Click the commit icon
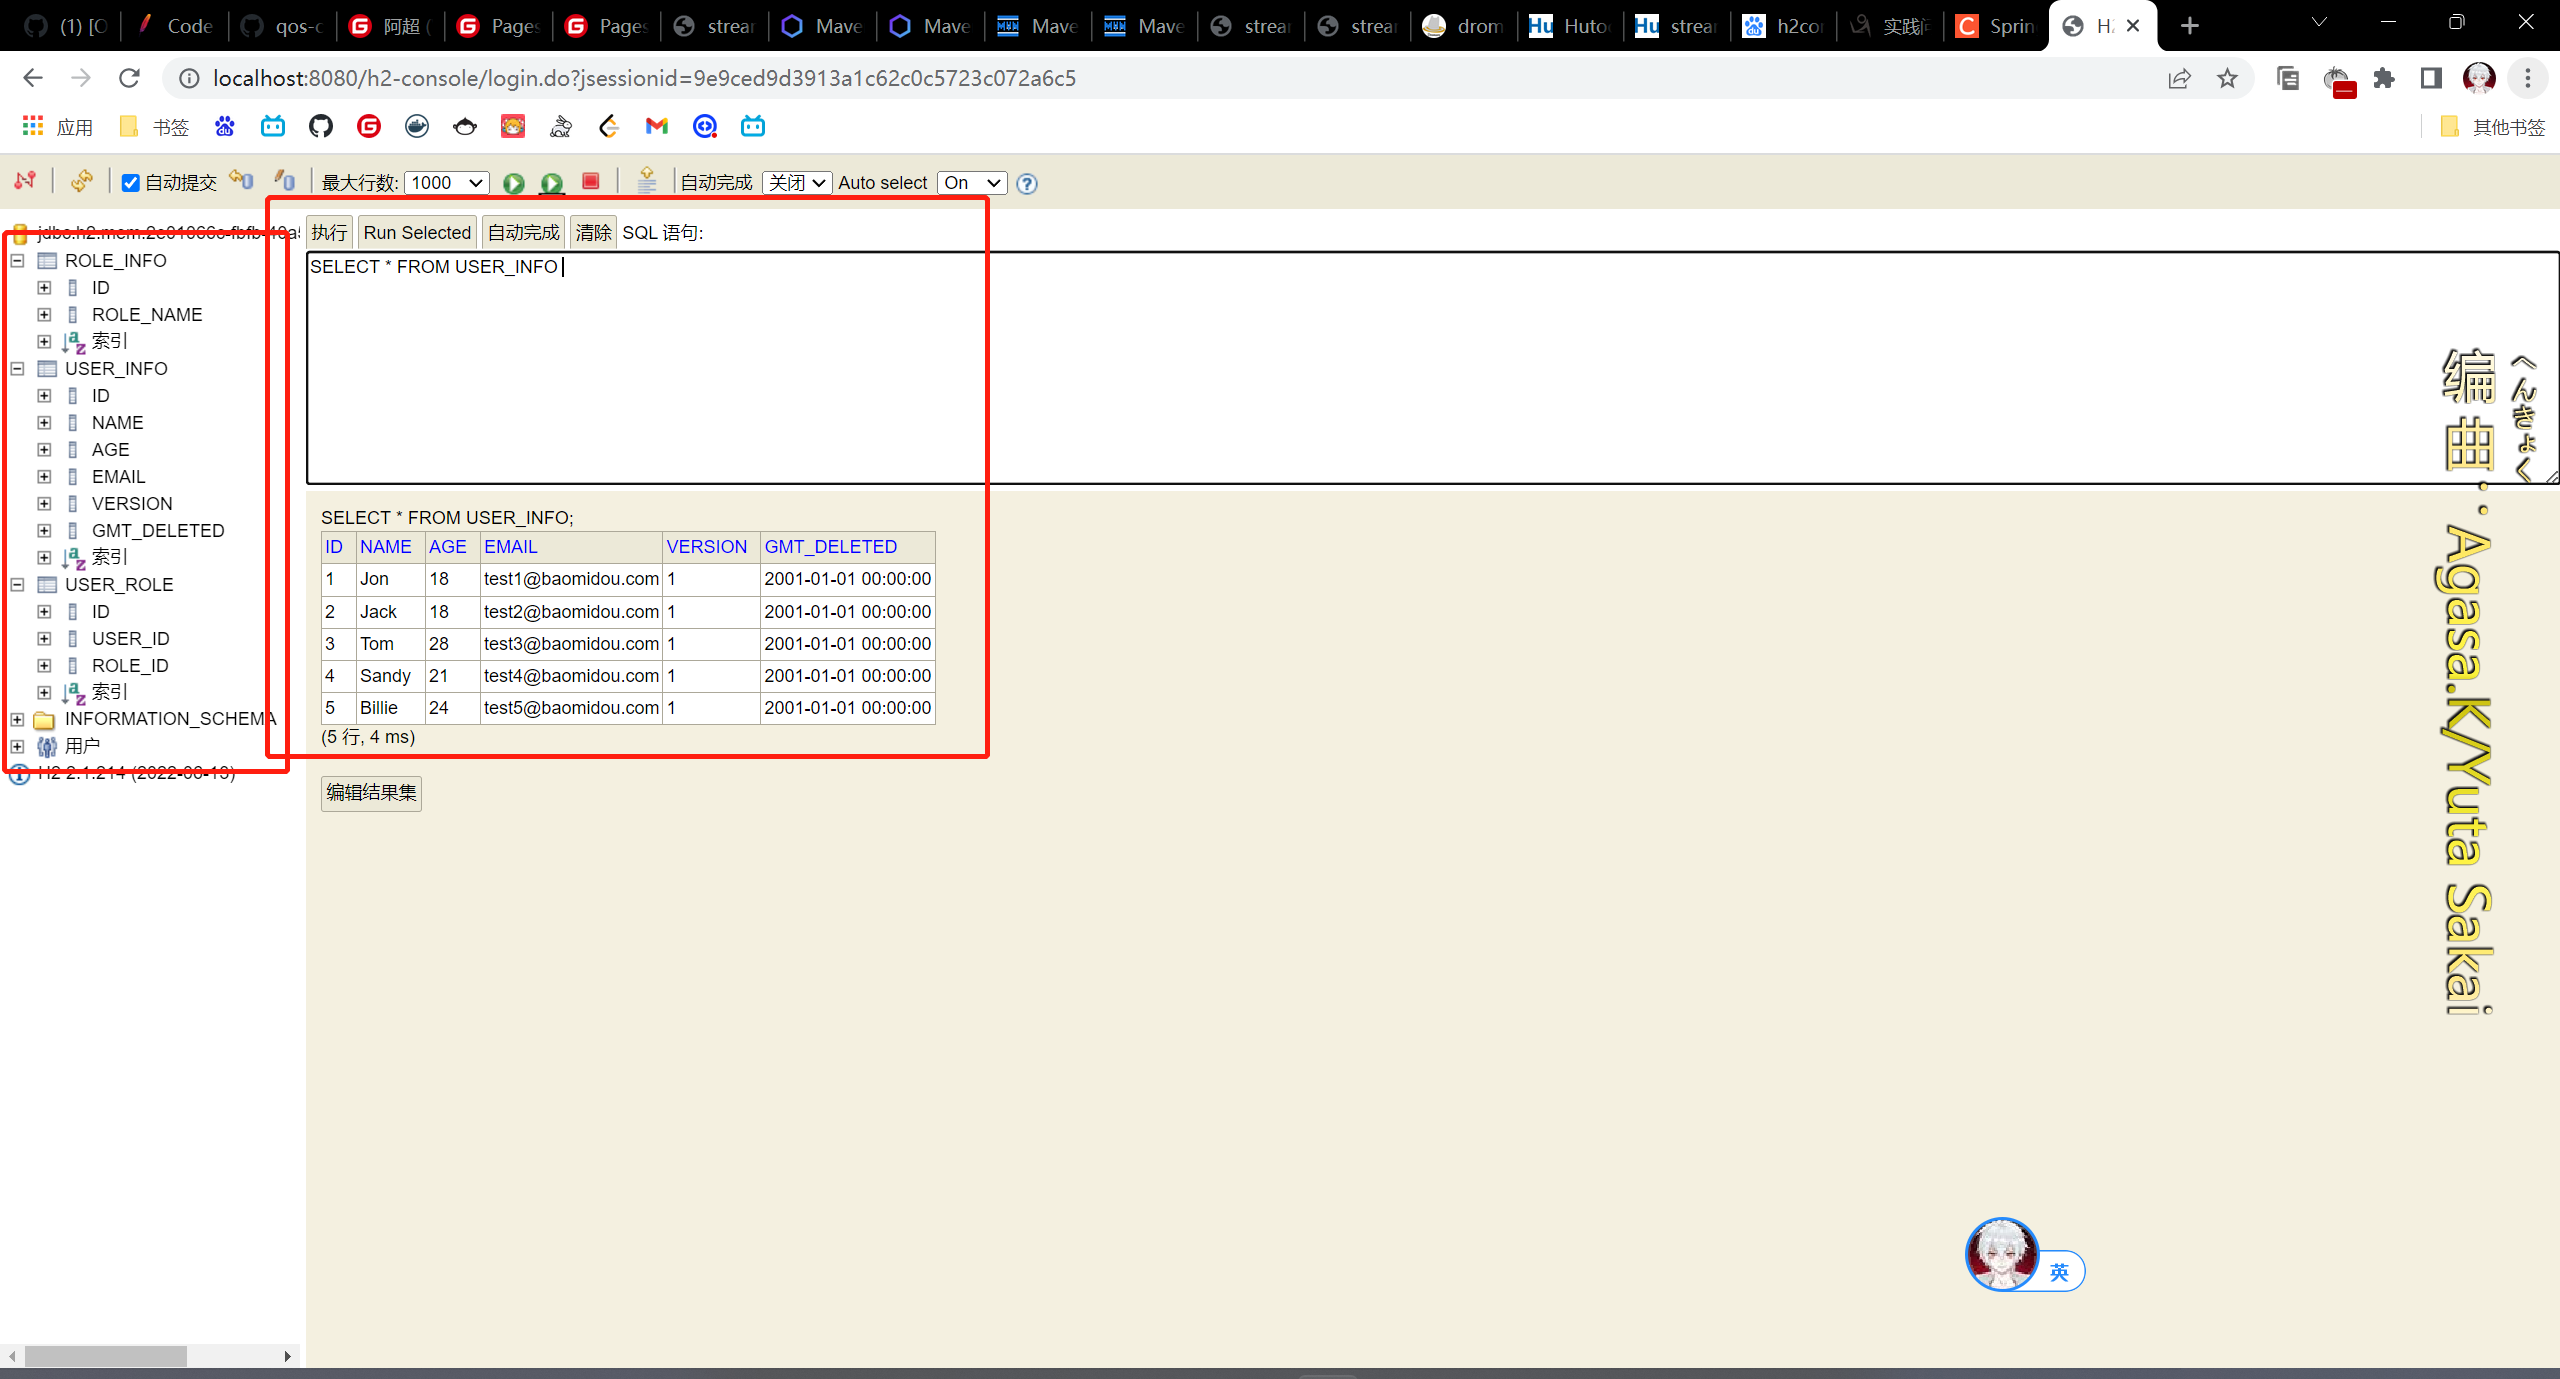 (x=285, y=181)
